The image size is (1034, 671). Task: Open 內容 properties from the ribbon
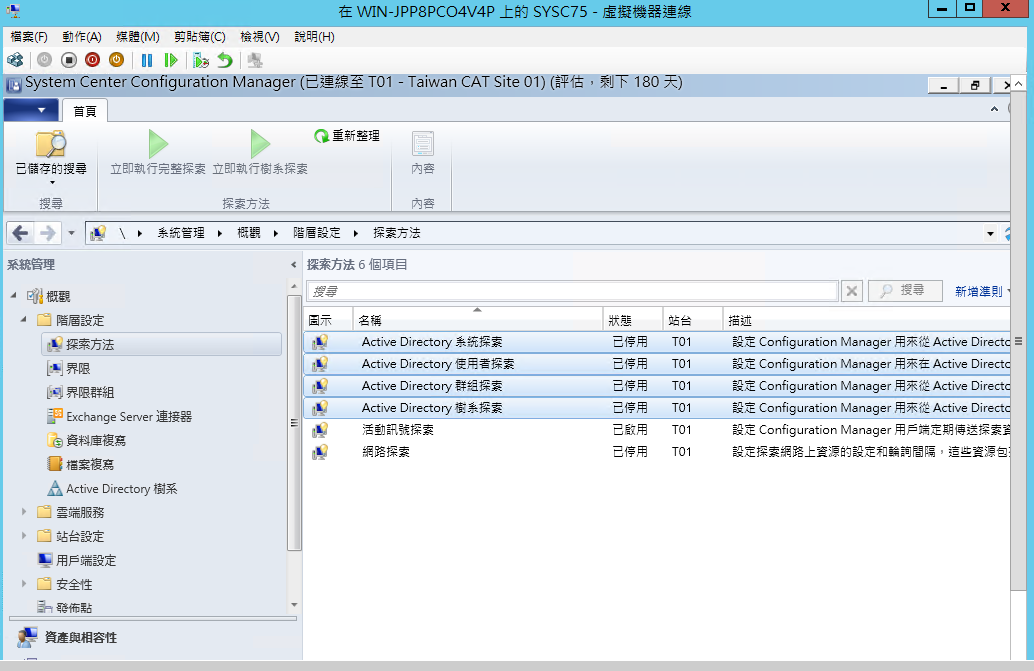pyautogui.click(x=423, y=152)
